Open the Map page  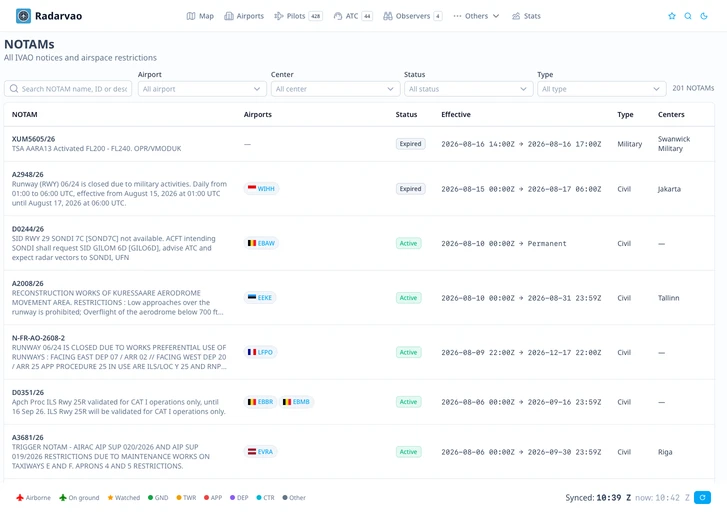[200, 16]
